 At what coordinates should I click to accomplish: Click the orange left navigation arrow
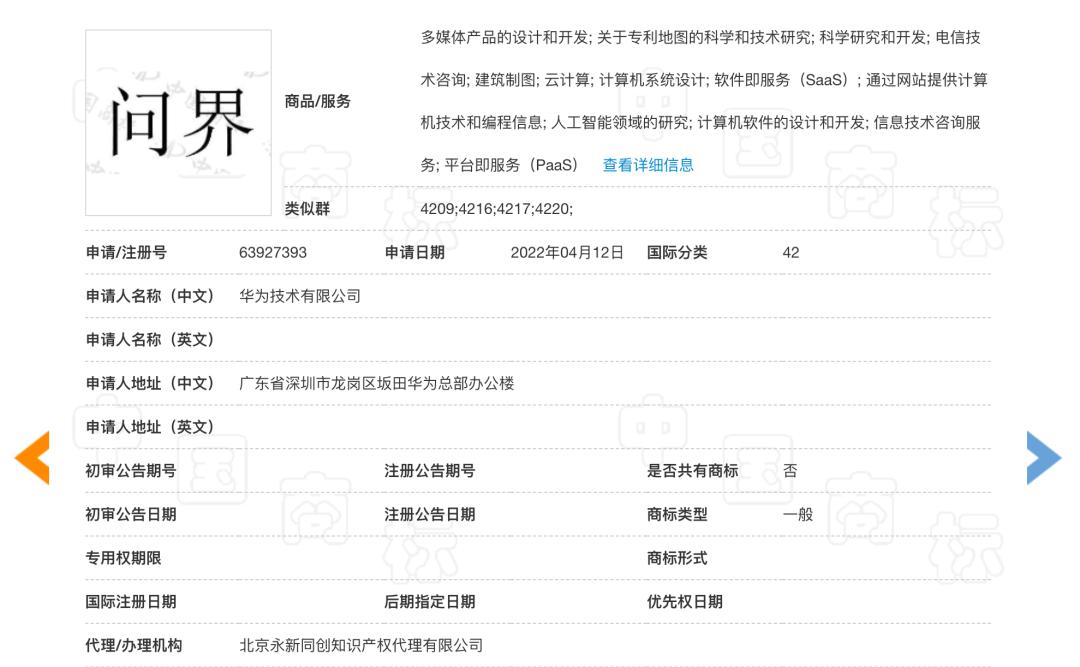tap(31, 457)
